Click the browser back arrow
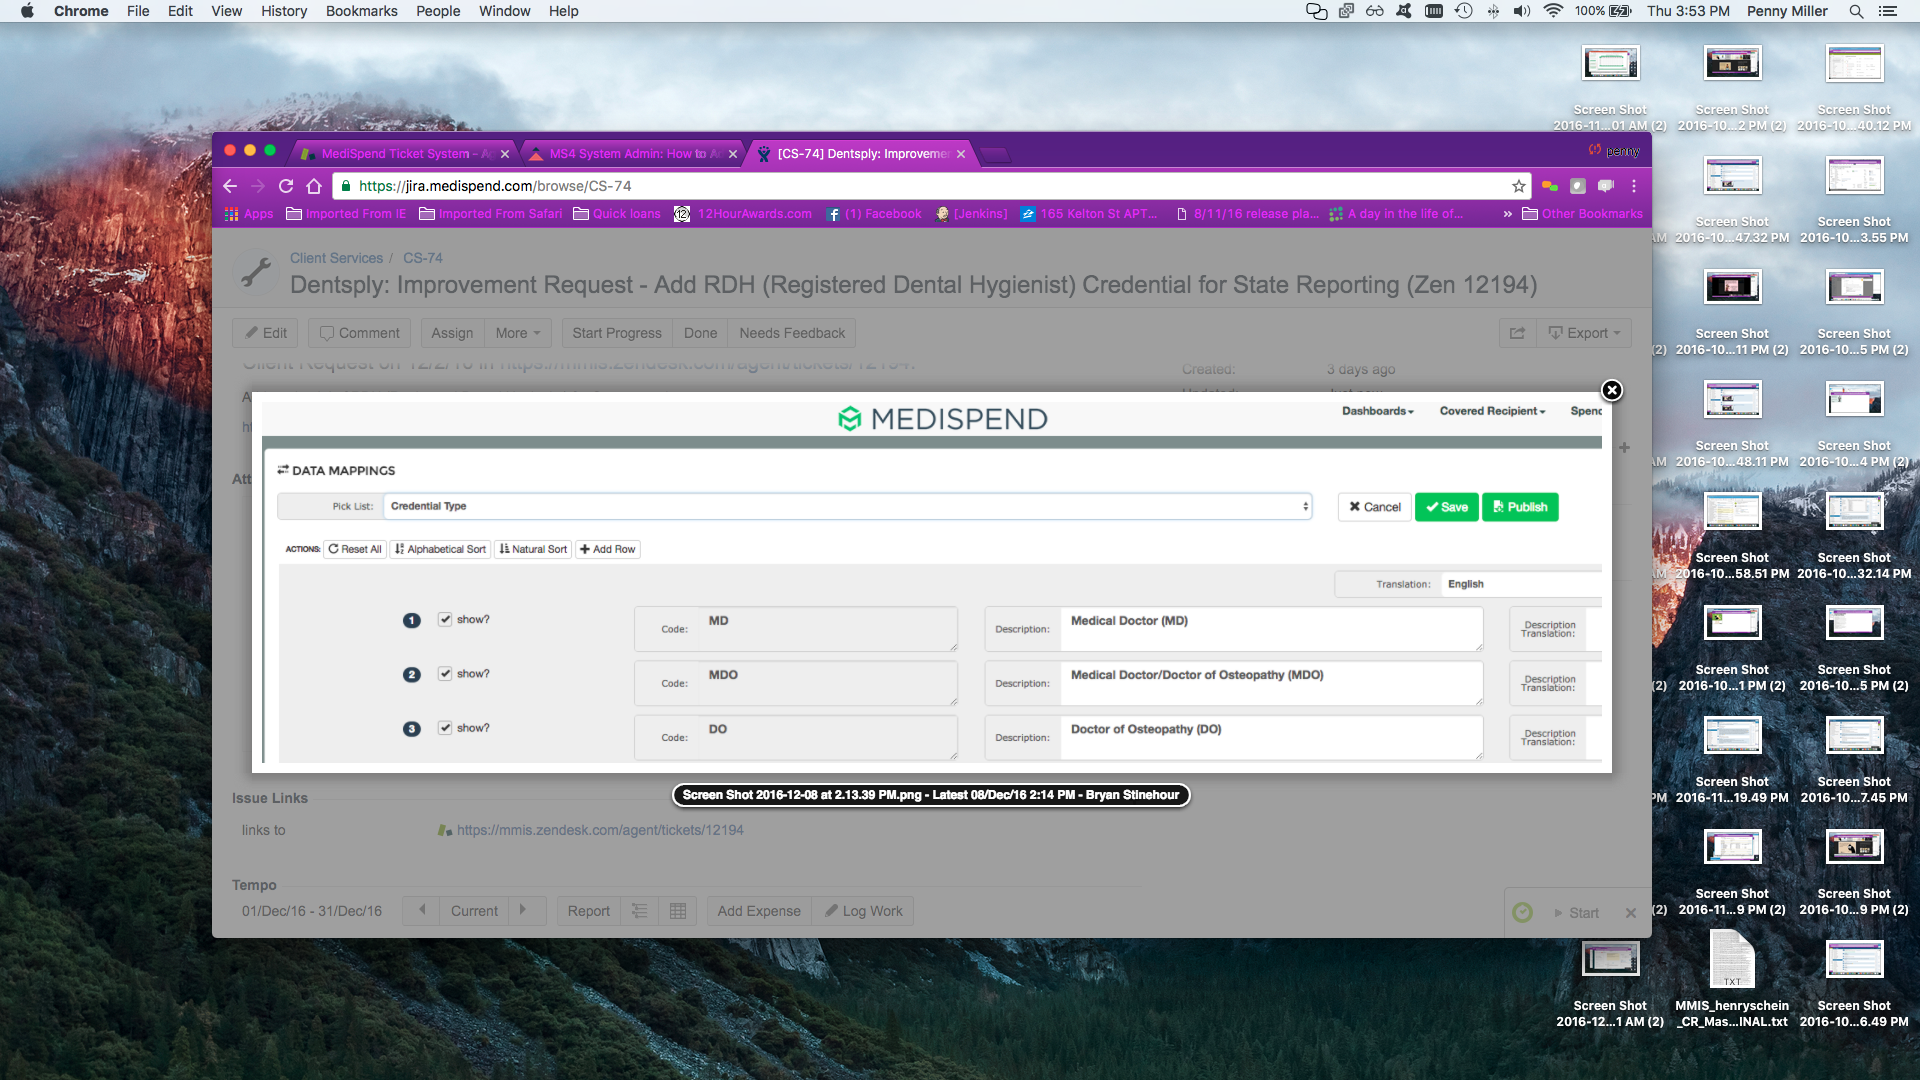This screenshot has width=1920, height=1080. pyautogui.click(x=230, y=186)
